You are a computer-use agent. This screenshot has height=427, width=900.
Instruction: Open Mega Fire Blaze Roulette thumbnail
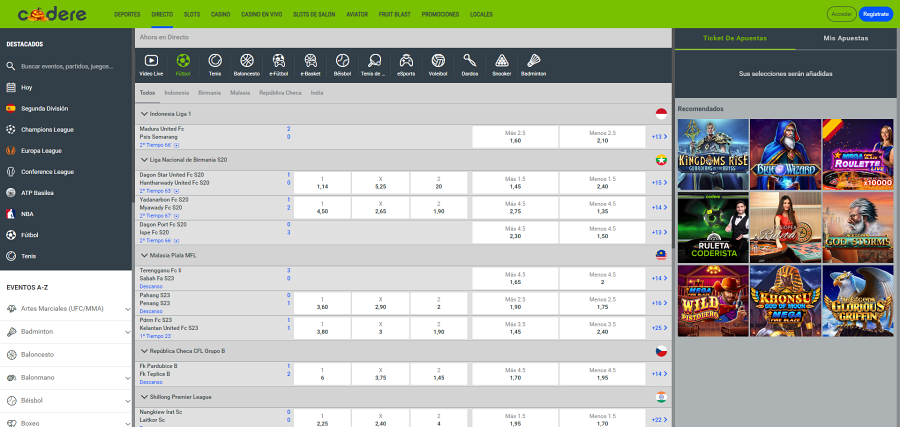point(858,154)
